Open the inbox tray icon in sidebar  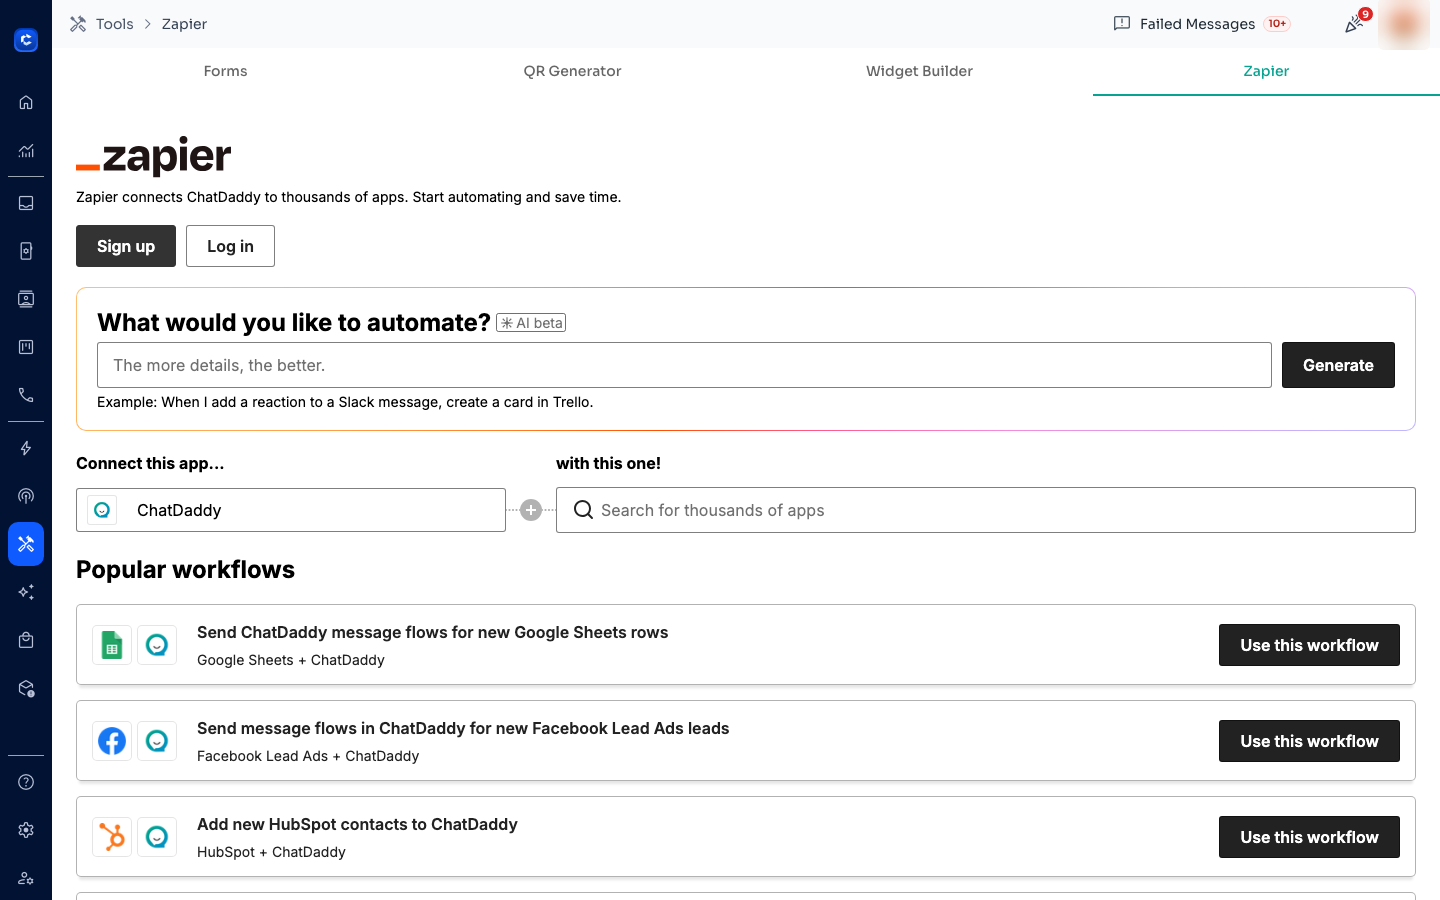[x=26, y=203]
